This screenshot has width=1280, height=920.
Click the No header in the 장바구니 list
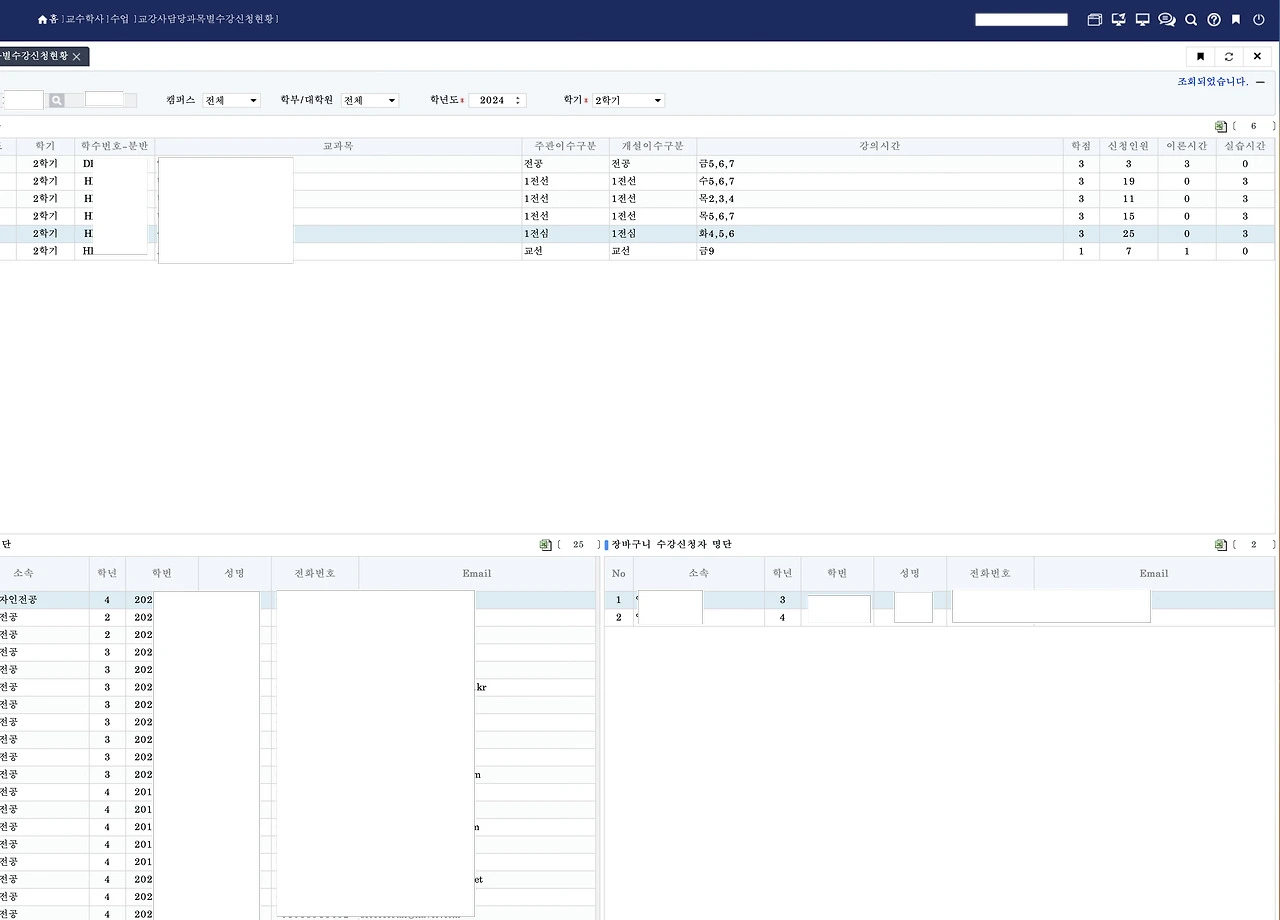click(619, 574)
